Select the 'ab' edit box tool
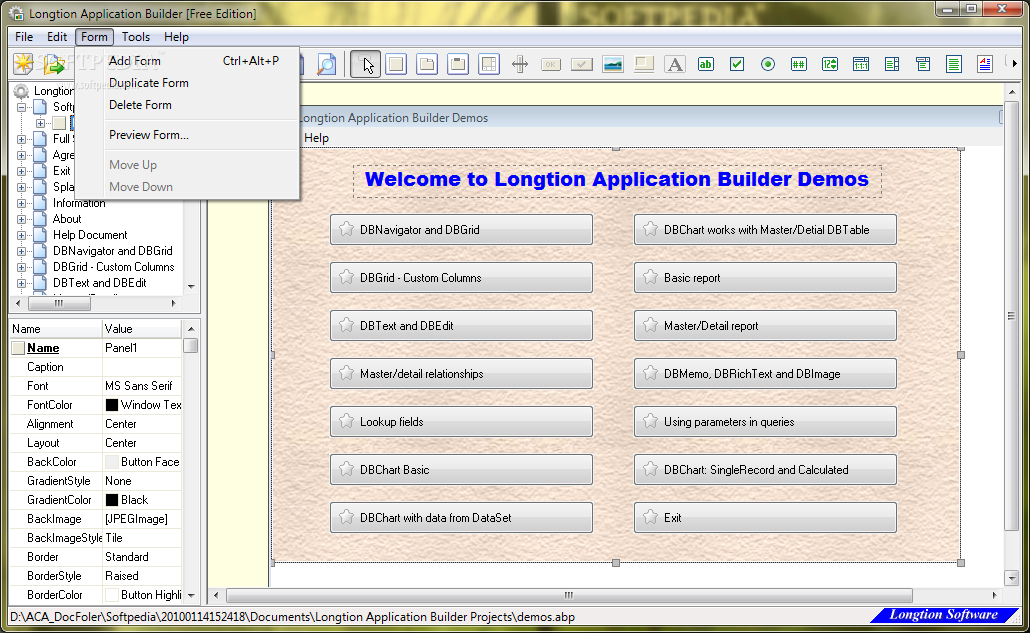The image size is (1030, 633). tap(705, 64)
